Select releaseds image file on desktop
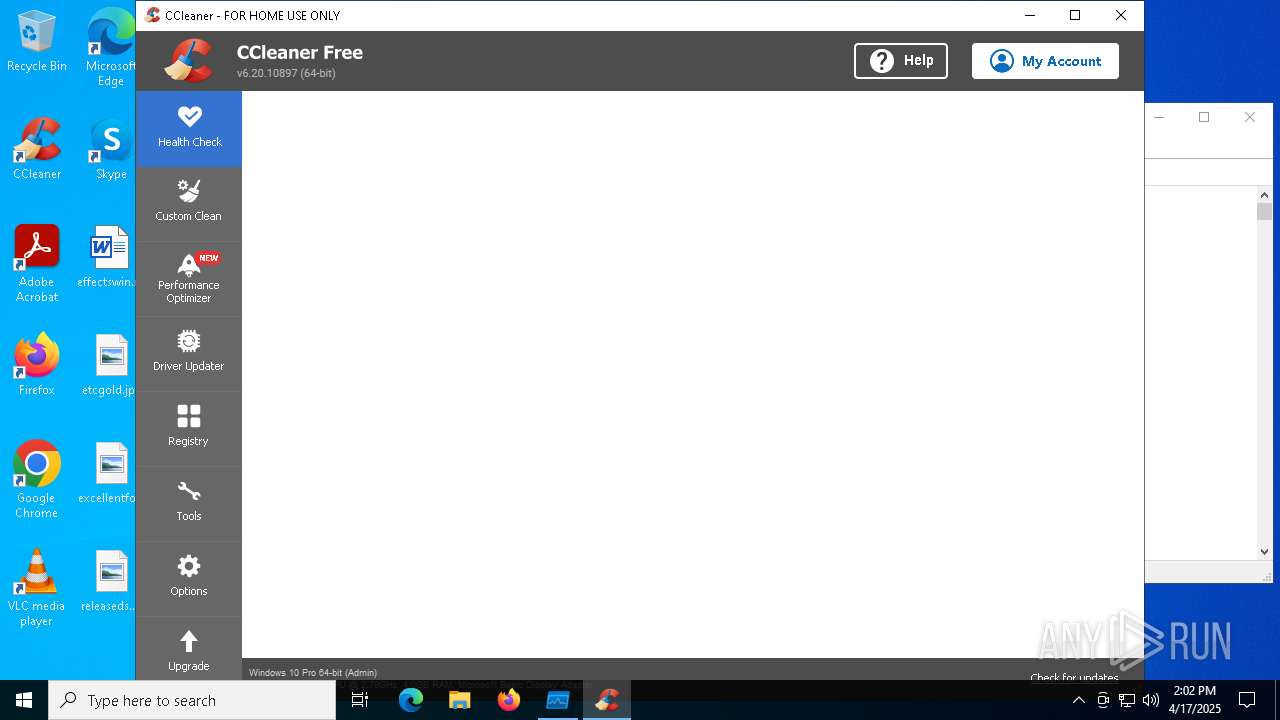This screenshot has height=720, width=1280. pyautogui.click(x=108, y=581)
